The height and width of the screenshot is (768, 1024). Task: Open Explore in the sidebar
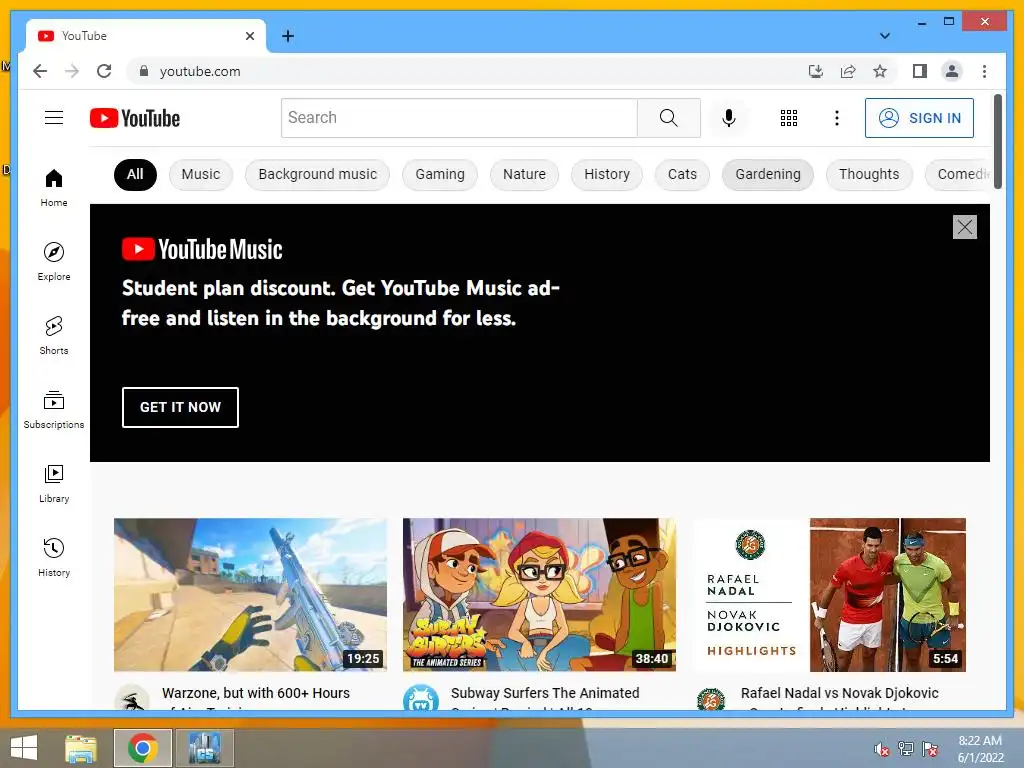54,262
